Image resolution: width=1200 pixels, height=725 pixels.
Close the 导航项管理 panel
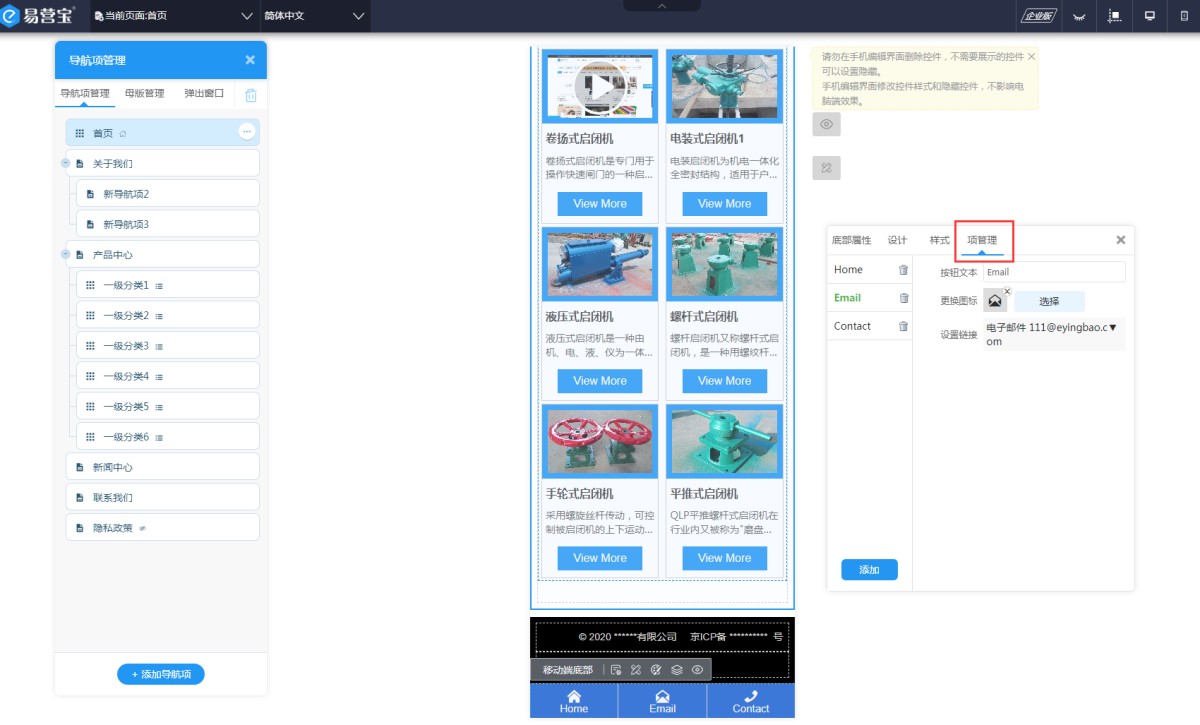tap(250, 60)
